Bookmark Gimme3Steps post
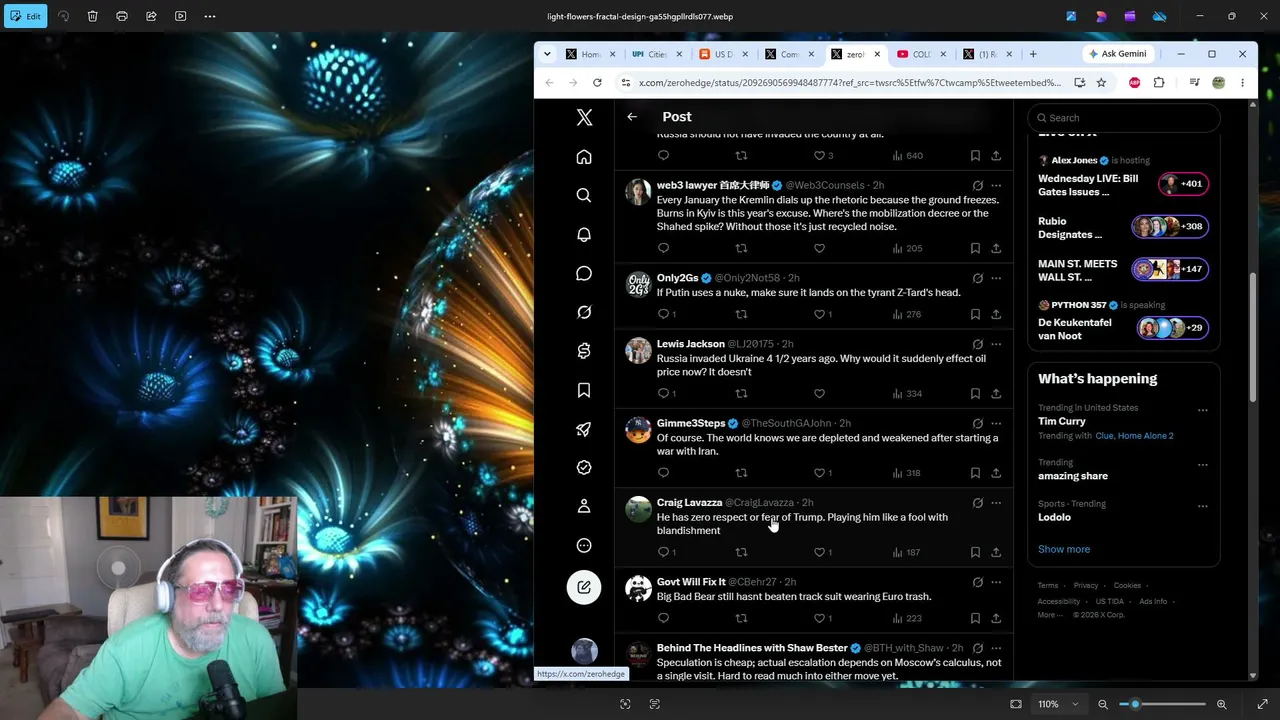The image size is (1280, 720). click(975, 473)
